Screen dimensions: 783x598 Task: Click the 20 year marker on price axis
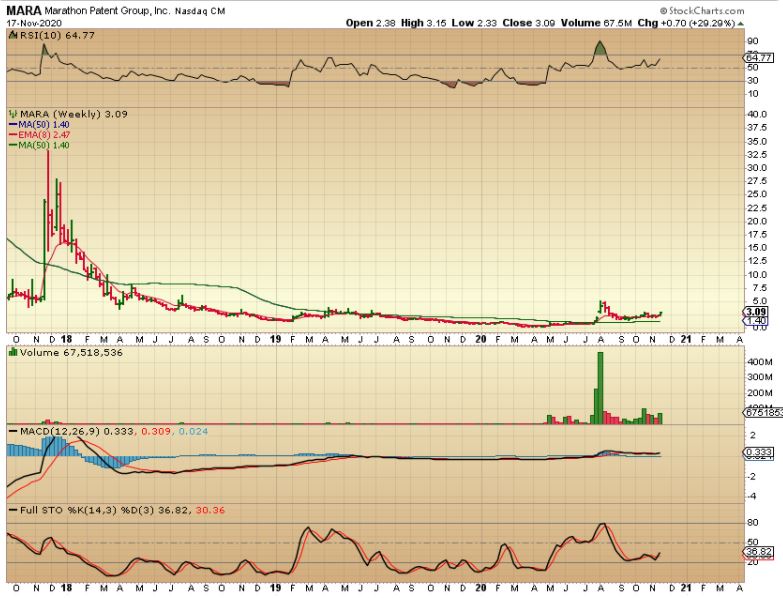point(480,339)
